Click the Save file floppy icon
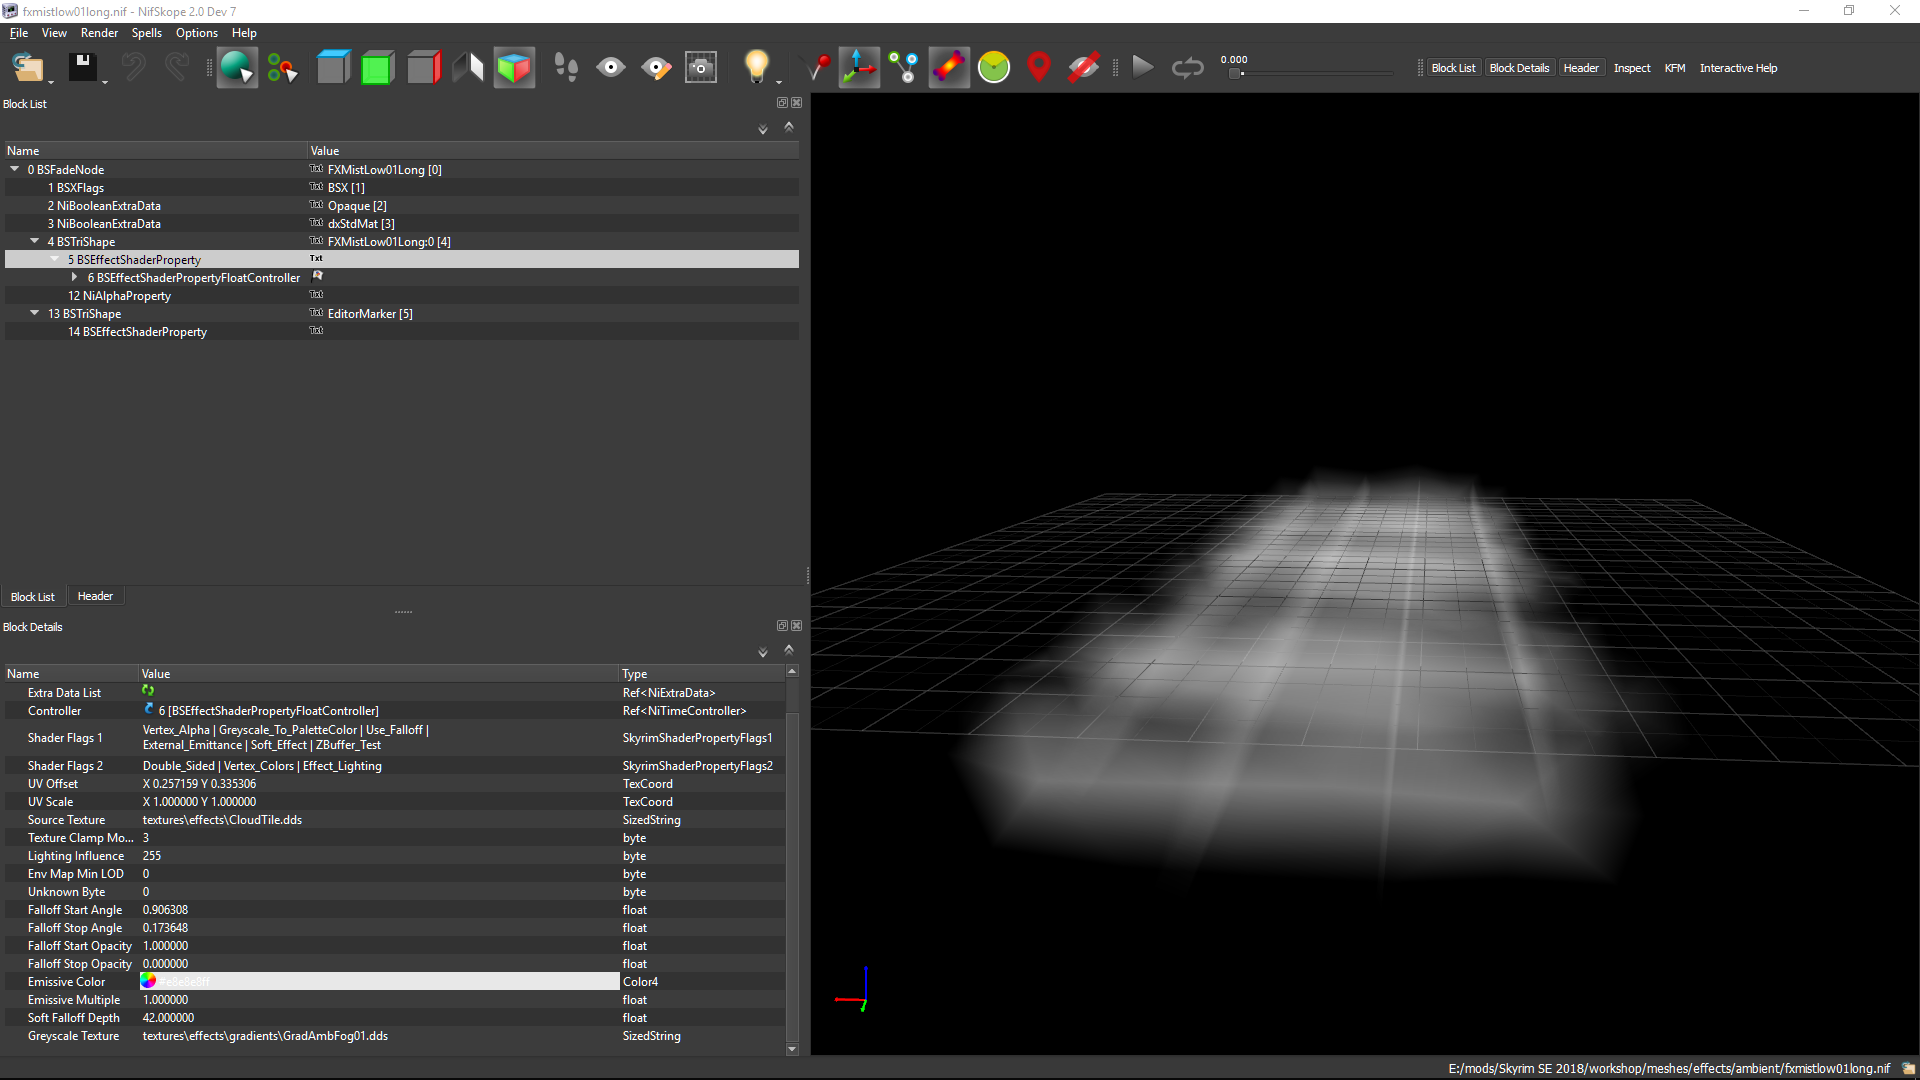Screen dimensions: 1920x1080 [x=82, y=68]
